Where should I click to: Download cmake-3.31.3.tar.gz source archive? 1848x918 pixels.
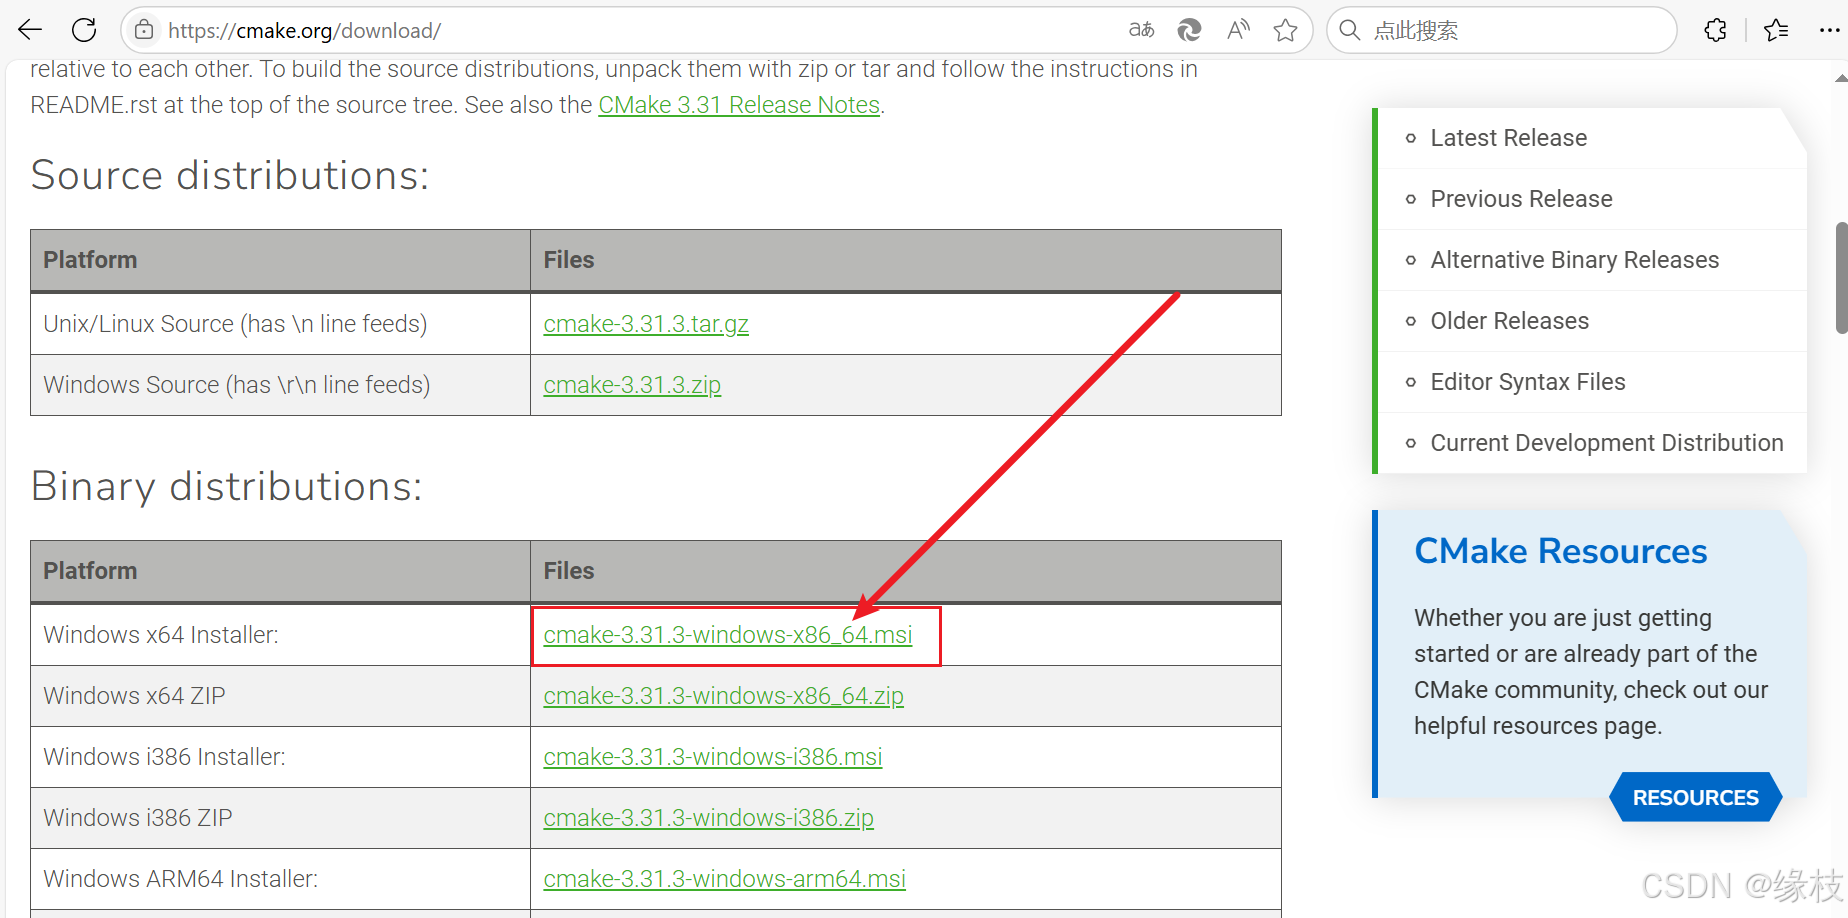pos(646,323)
